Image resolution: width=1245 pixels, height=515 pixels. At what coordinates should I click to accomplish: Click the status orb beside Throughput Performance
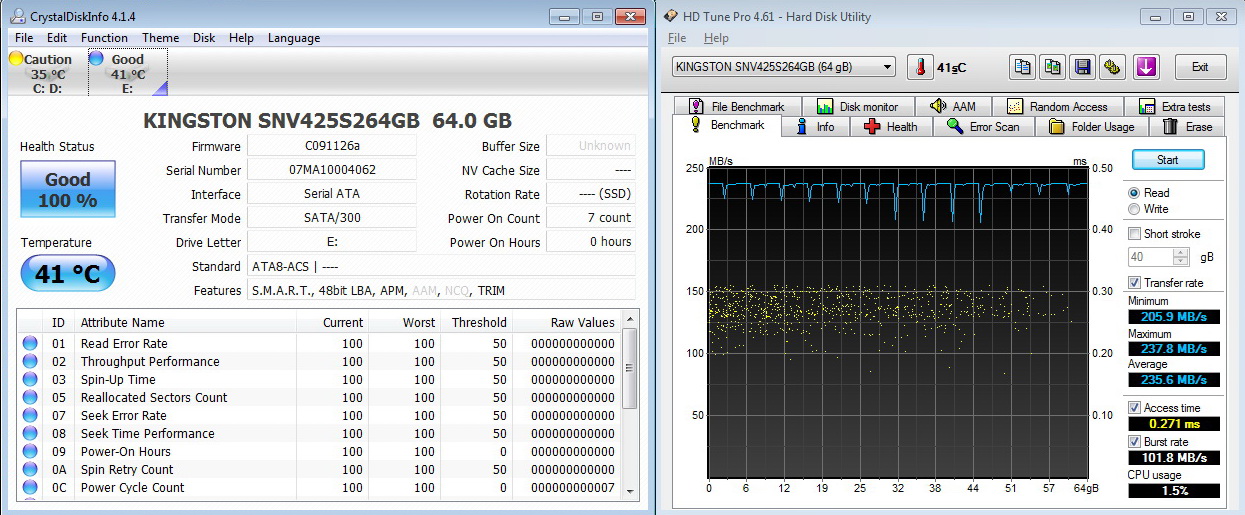(x=30, y=361)
